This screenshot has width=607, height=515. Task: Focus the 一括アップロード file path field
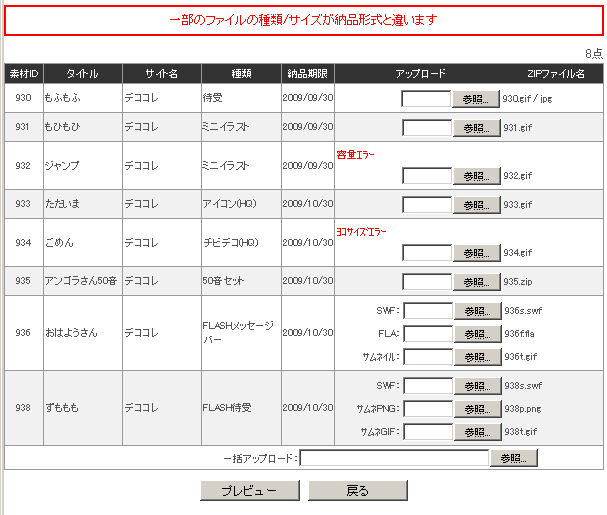point(393,458)
